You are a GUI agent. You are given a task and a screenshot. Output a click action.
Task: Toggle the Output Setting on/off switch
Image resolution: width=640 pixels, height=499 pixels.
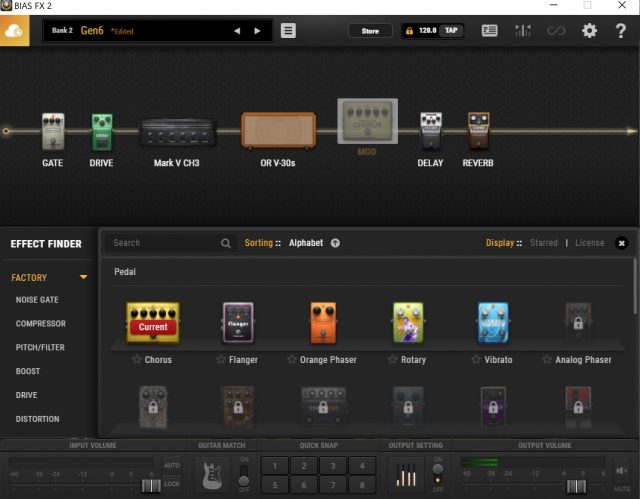pyautogui.click(x=438, y=475)
